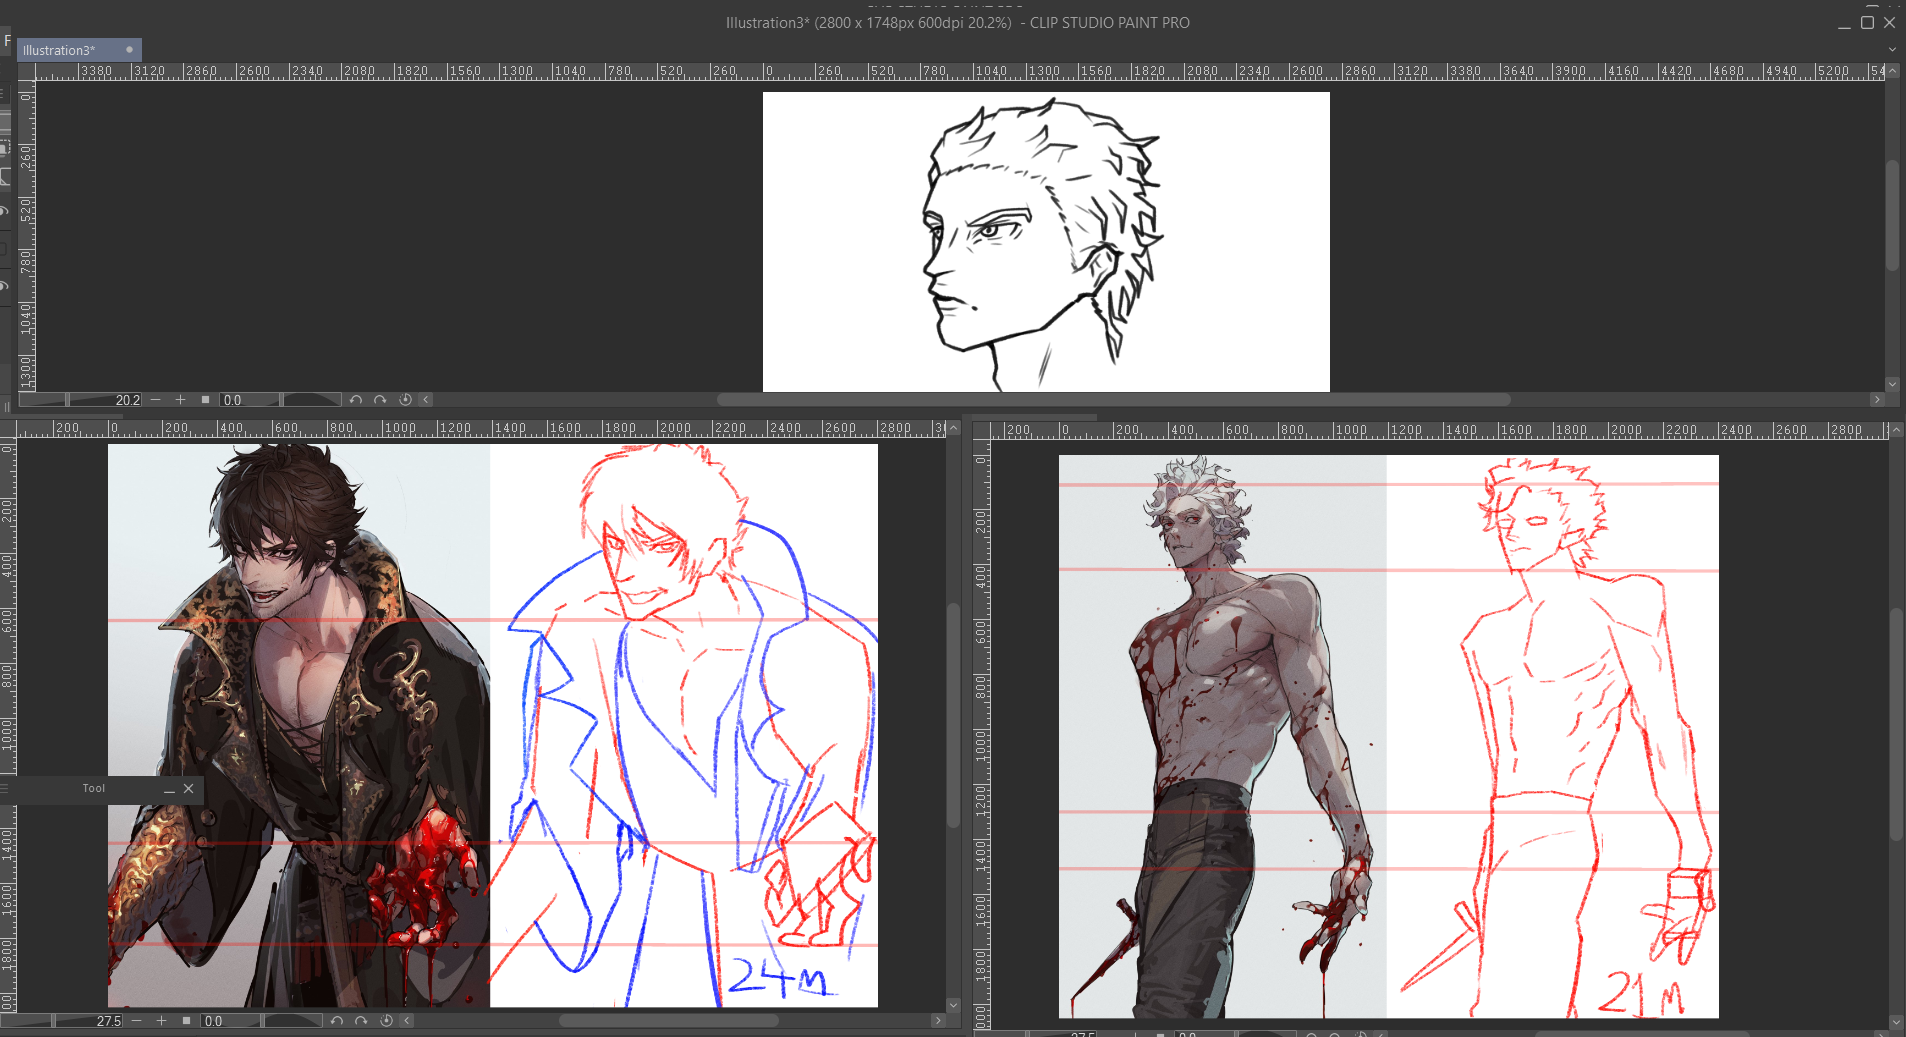Screen dimensions: 1906x1037
Task: Adjust top canvas zoom slider at 20.2
Action: 81,400
